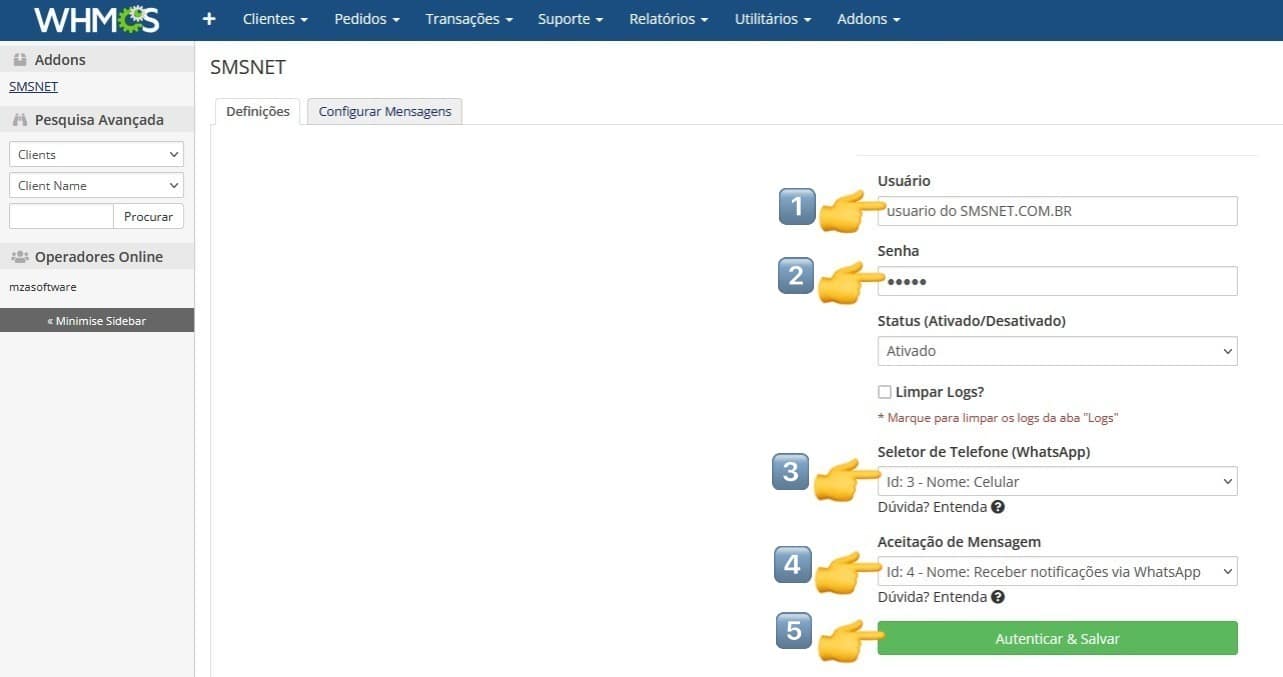The image size is (1283, 677).
Task: Click help icon under Seletor de Telefone
Action: [998, 507]
